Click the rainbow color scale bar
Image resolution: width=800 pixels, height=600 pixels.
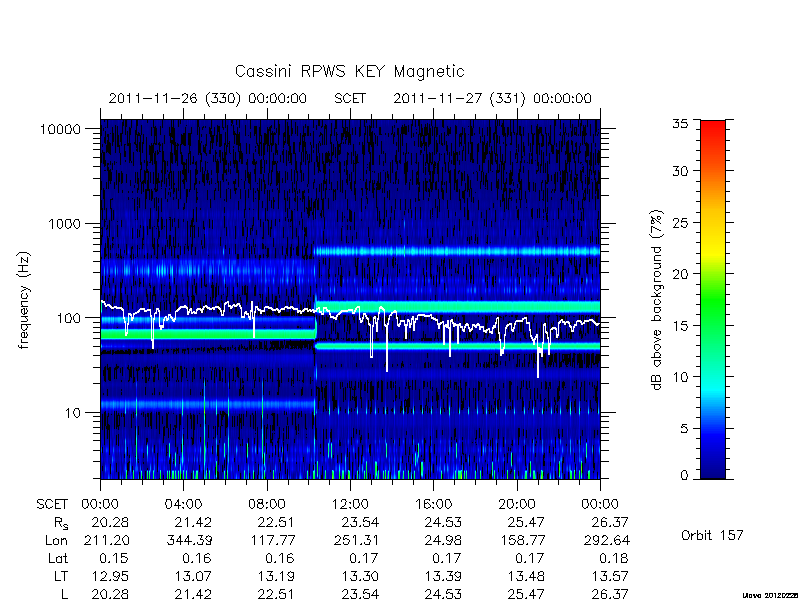(x=713, y=299)
